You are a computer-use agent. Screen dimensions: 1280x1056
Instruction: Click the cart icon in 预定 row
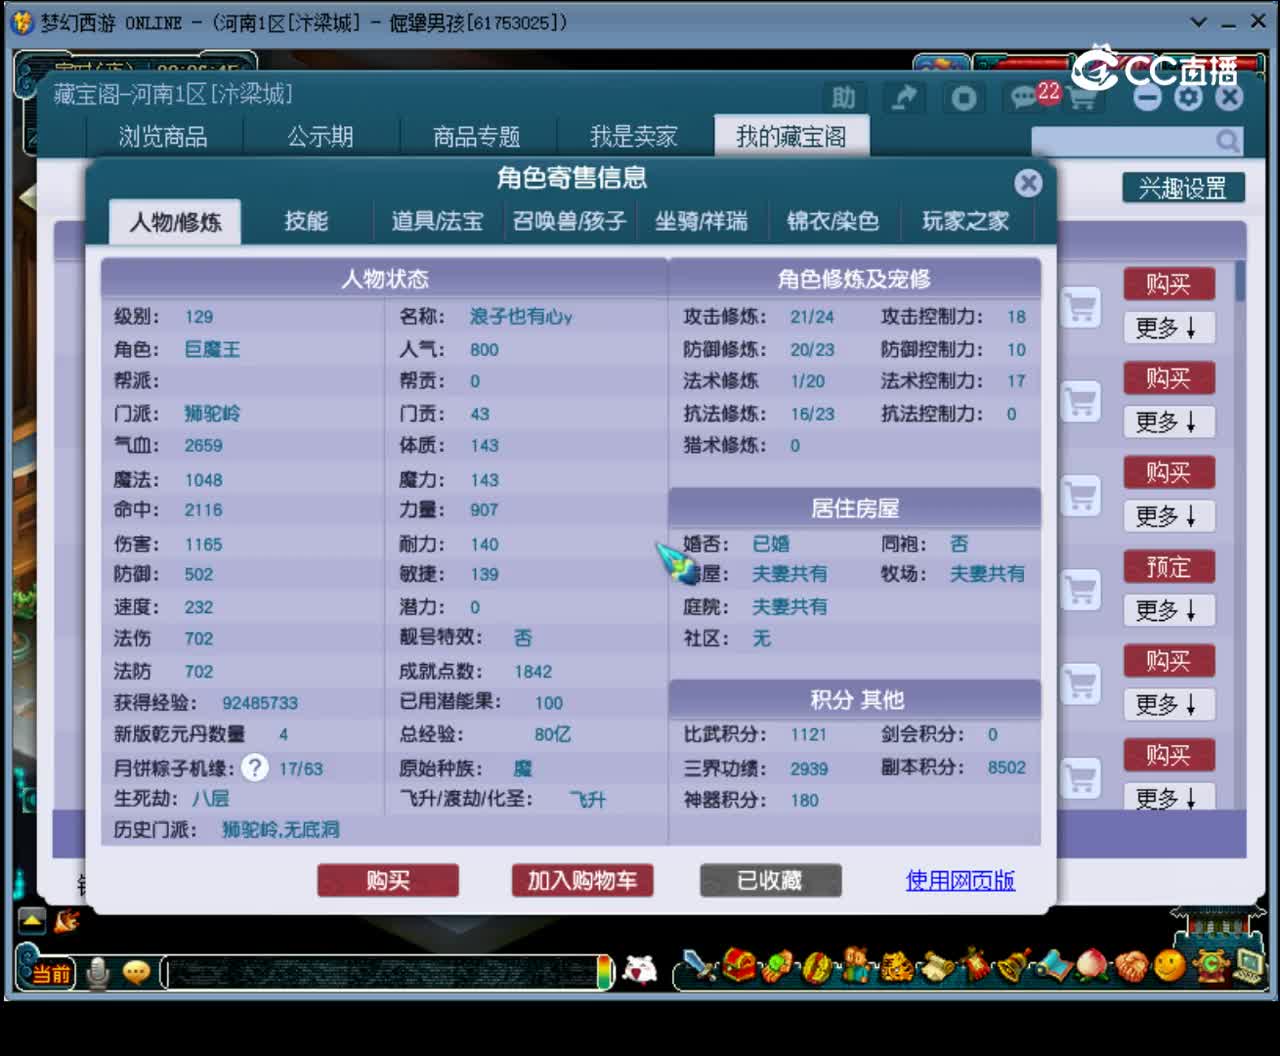point(1080,591)
